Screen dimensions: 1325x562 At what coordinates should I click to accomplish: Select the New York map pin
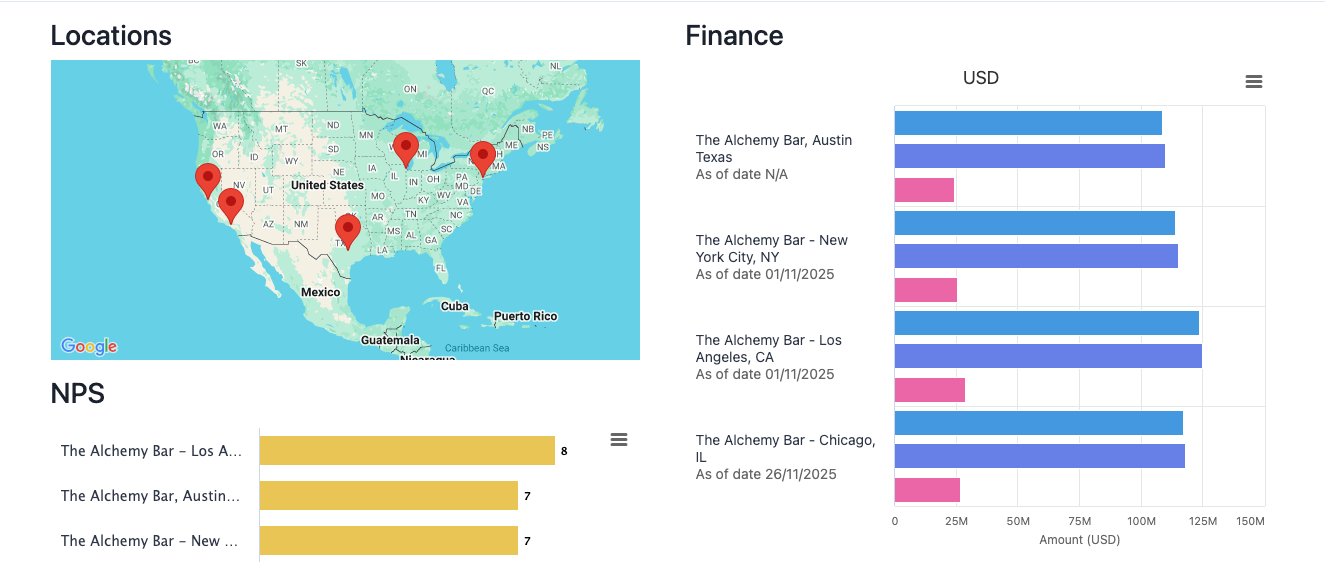(x=483, y=159)
